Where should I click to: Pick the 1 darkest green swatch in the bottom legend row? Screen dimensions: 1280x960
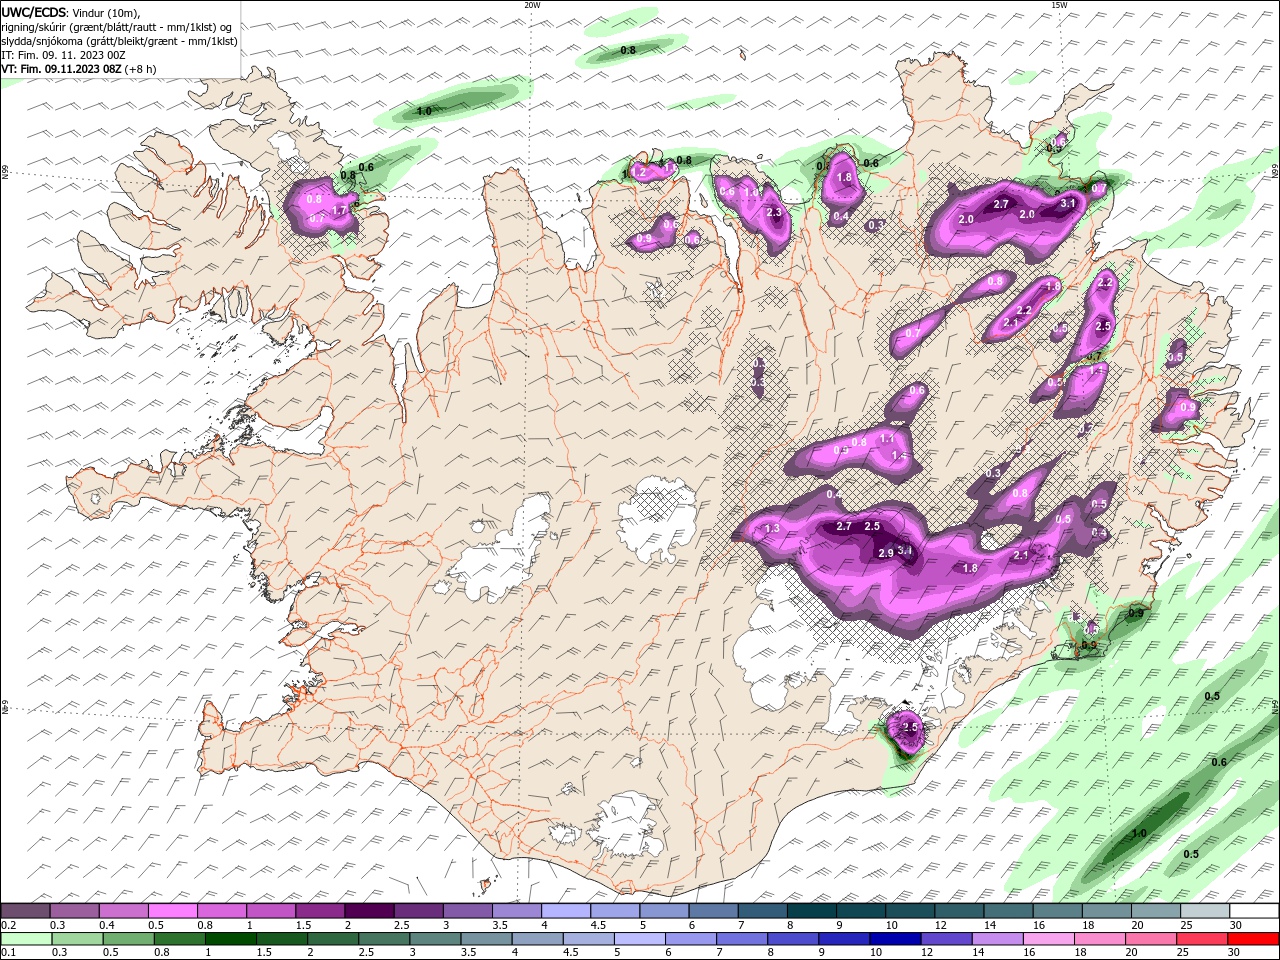pos(230,939)
